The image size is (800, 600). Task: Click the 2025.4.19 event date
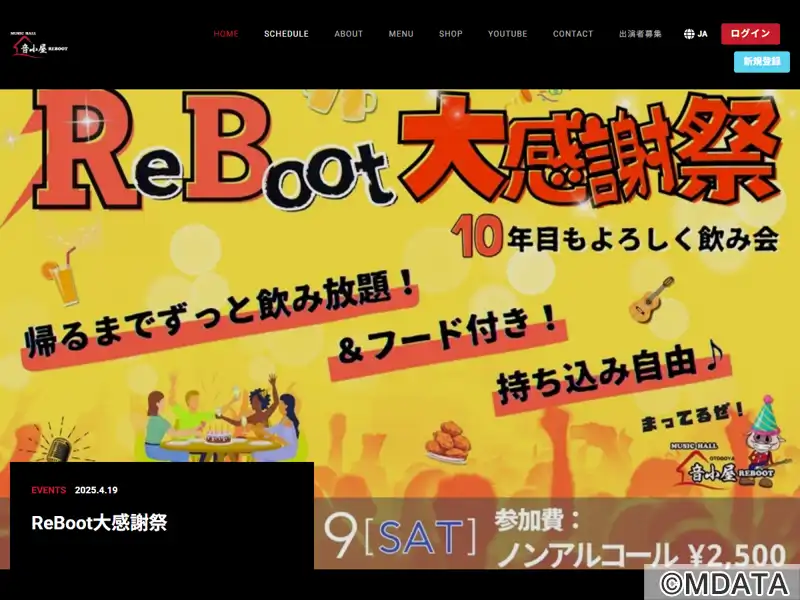[x=96, y=490]
